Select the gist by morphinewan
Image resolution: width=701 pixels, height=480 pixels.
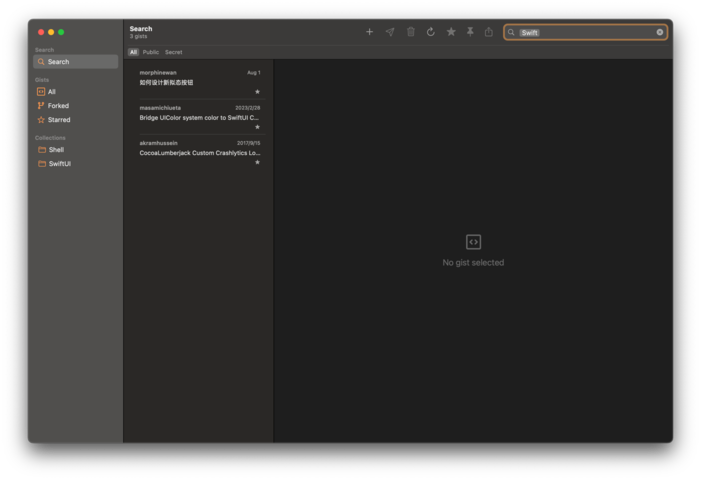[199, 81]
